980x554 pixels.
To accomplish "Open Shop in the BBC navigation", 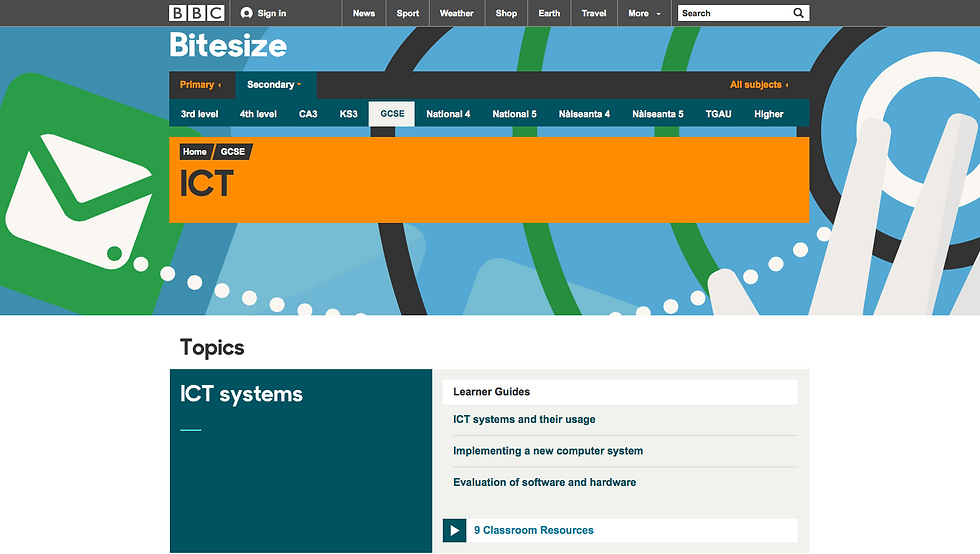I will point(506,13).
